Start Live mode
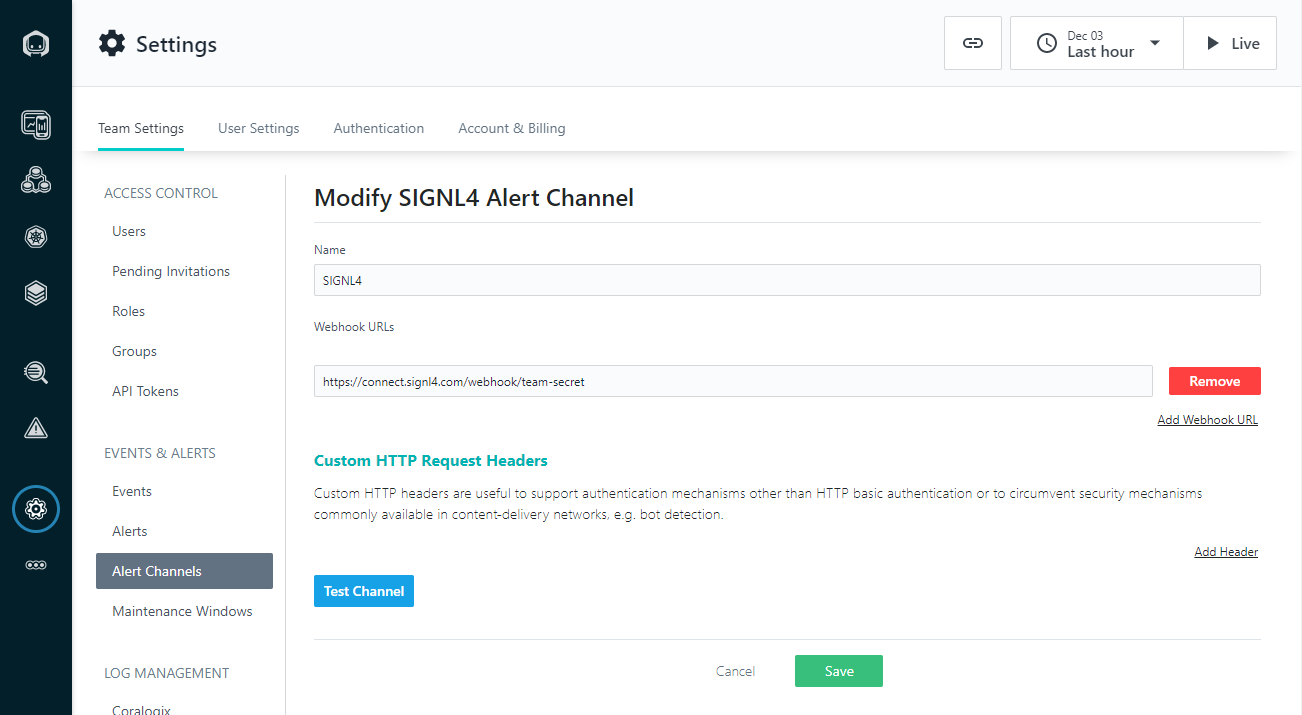The width and height of the screenshot is (1302, 715). 1230,43
